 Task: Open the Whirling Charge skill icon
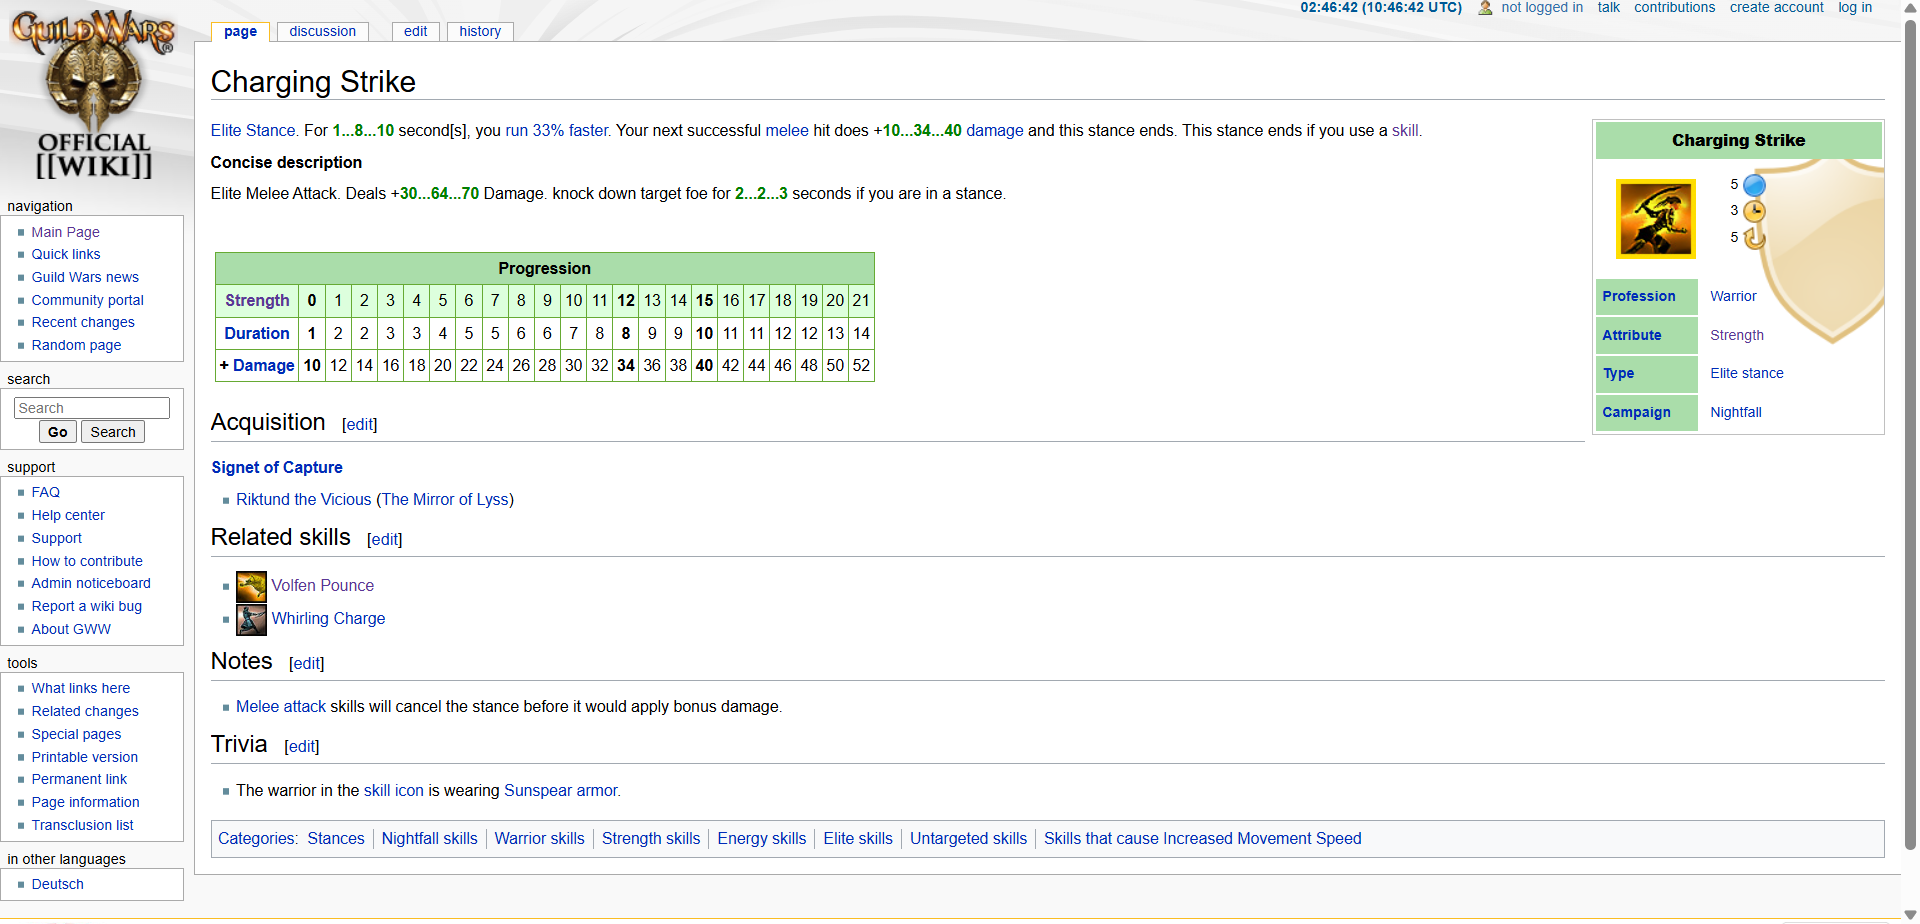251,620
